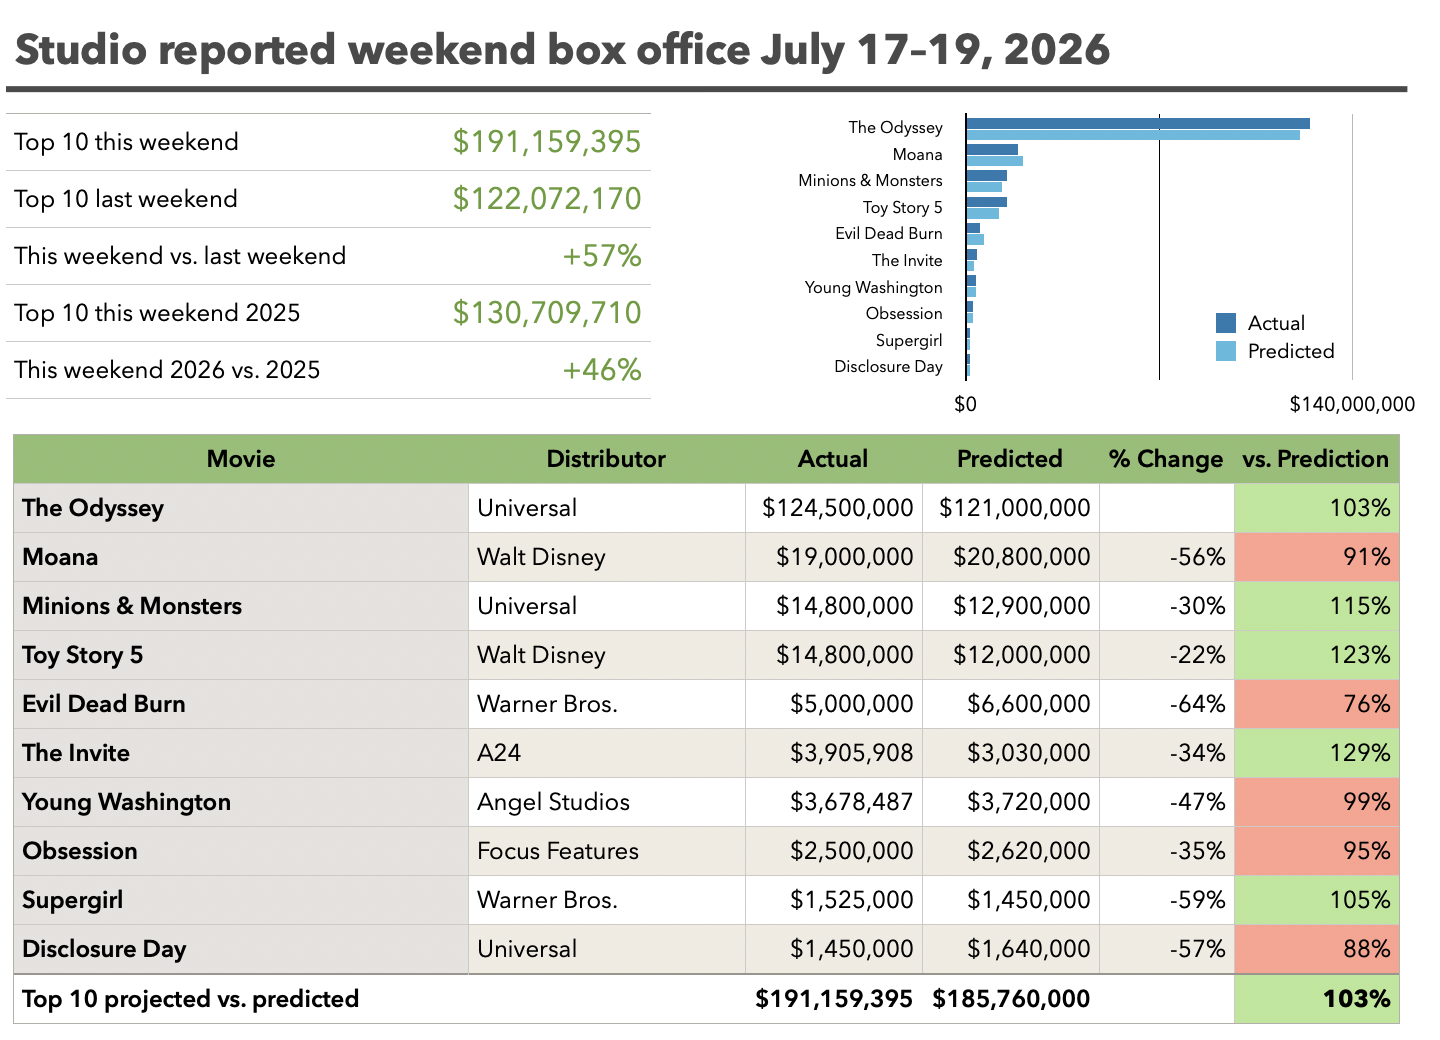Select The Odyssey movie cell
The image size is (1440, 1040).
click(x=241, y=508)
